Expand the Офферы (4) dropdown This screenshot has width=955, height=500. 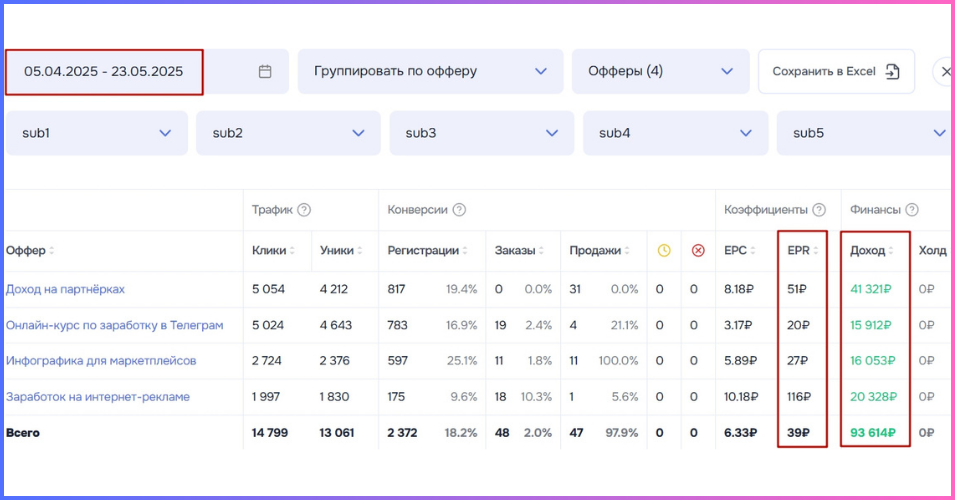[x=661, y=71]
